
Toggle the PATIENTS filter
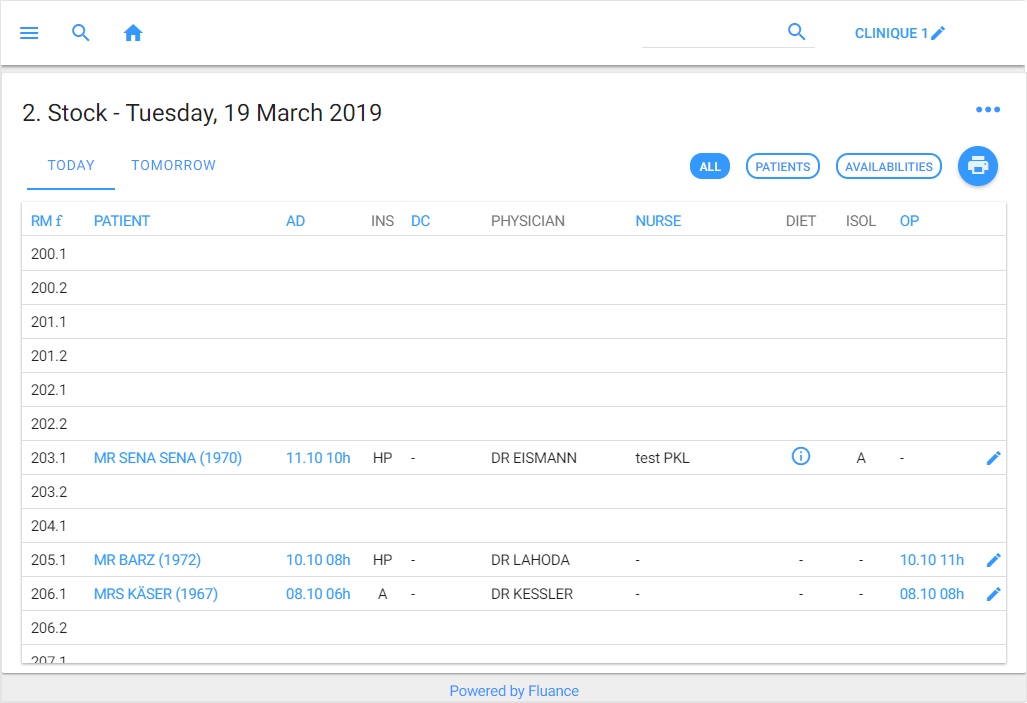pos(782,167)
